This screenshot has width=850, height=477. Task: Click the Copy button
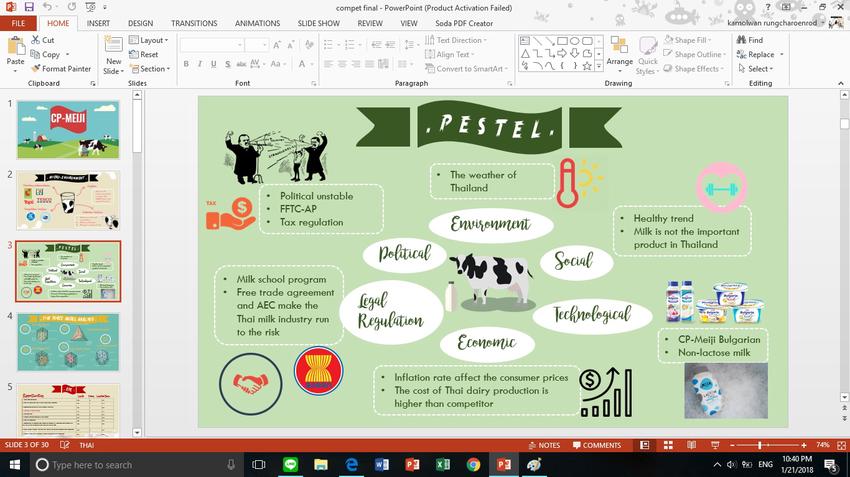click(46, 54)
